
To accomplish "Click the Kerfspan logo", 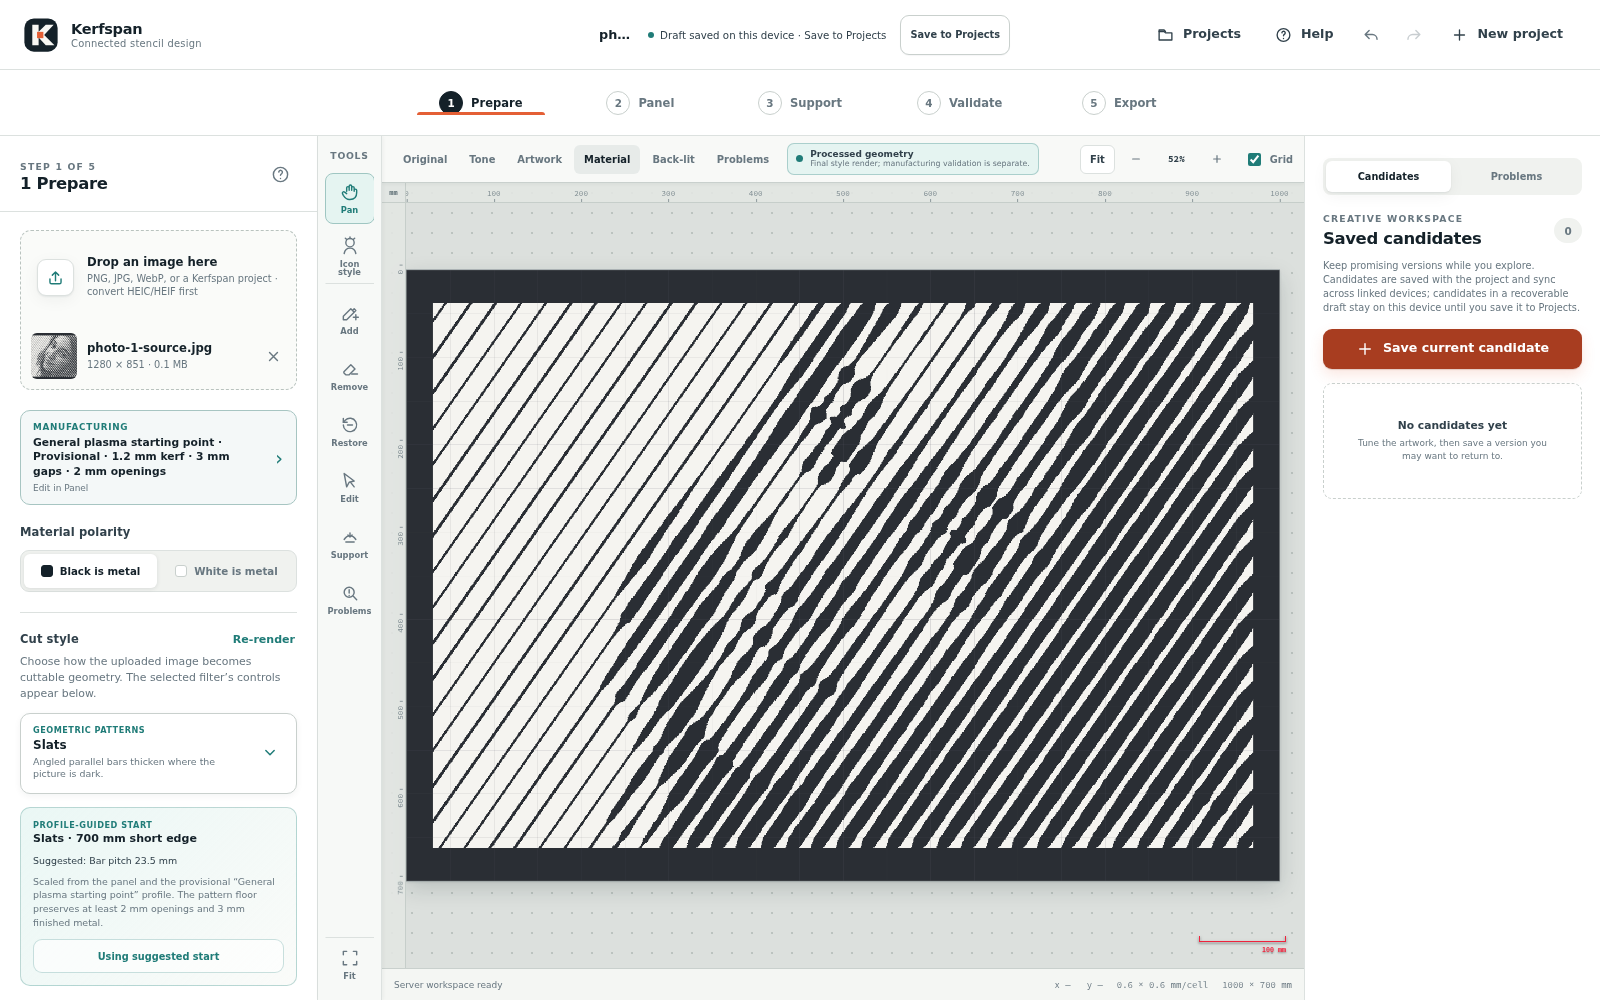I will (41, 35).
